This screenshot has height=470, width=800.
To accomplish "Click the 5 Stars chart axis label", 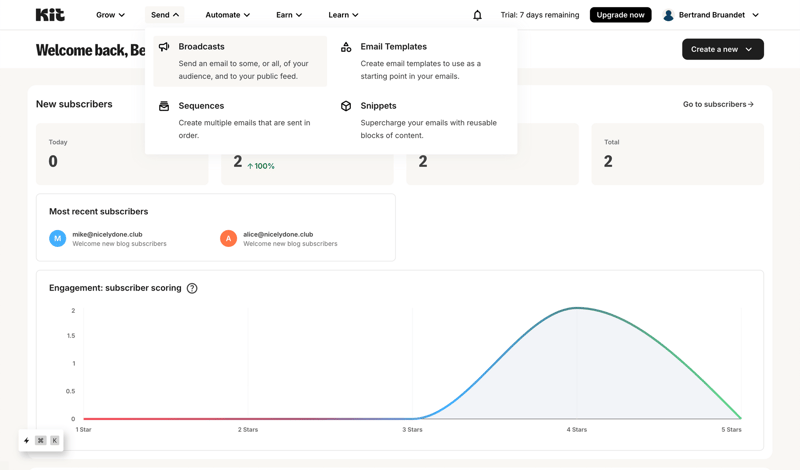I will tap(731, 430).
